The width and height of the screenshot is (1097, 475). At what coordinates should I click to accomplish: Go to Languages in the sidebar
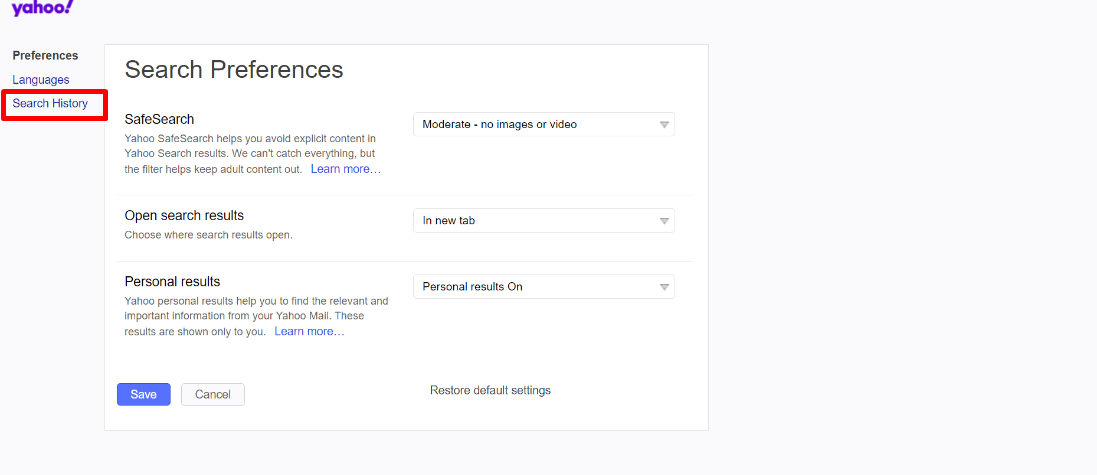point(41,80)
